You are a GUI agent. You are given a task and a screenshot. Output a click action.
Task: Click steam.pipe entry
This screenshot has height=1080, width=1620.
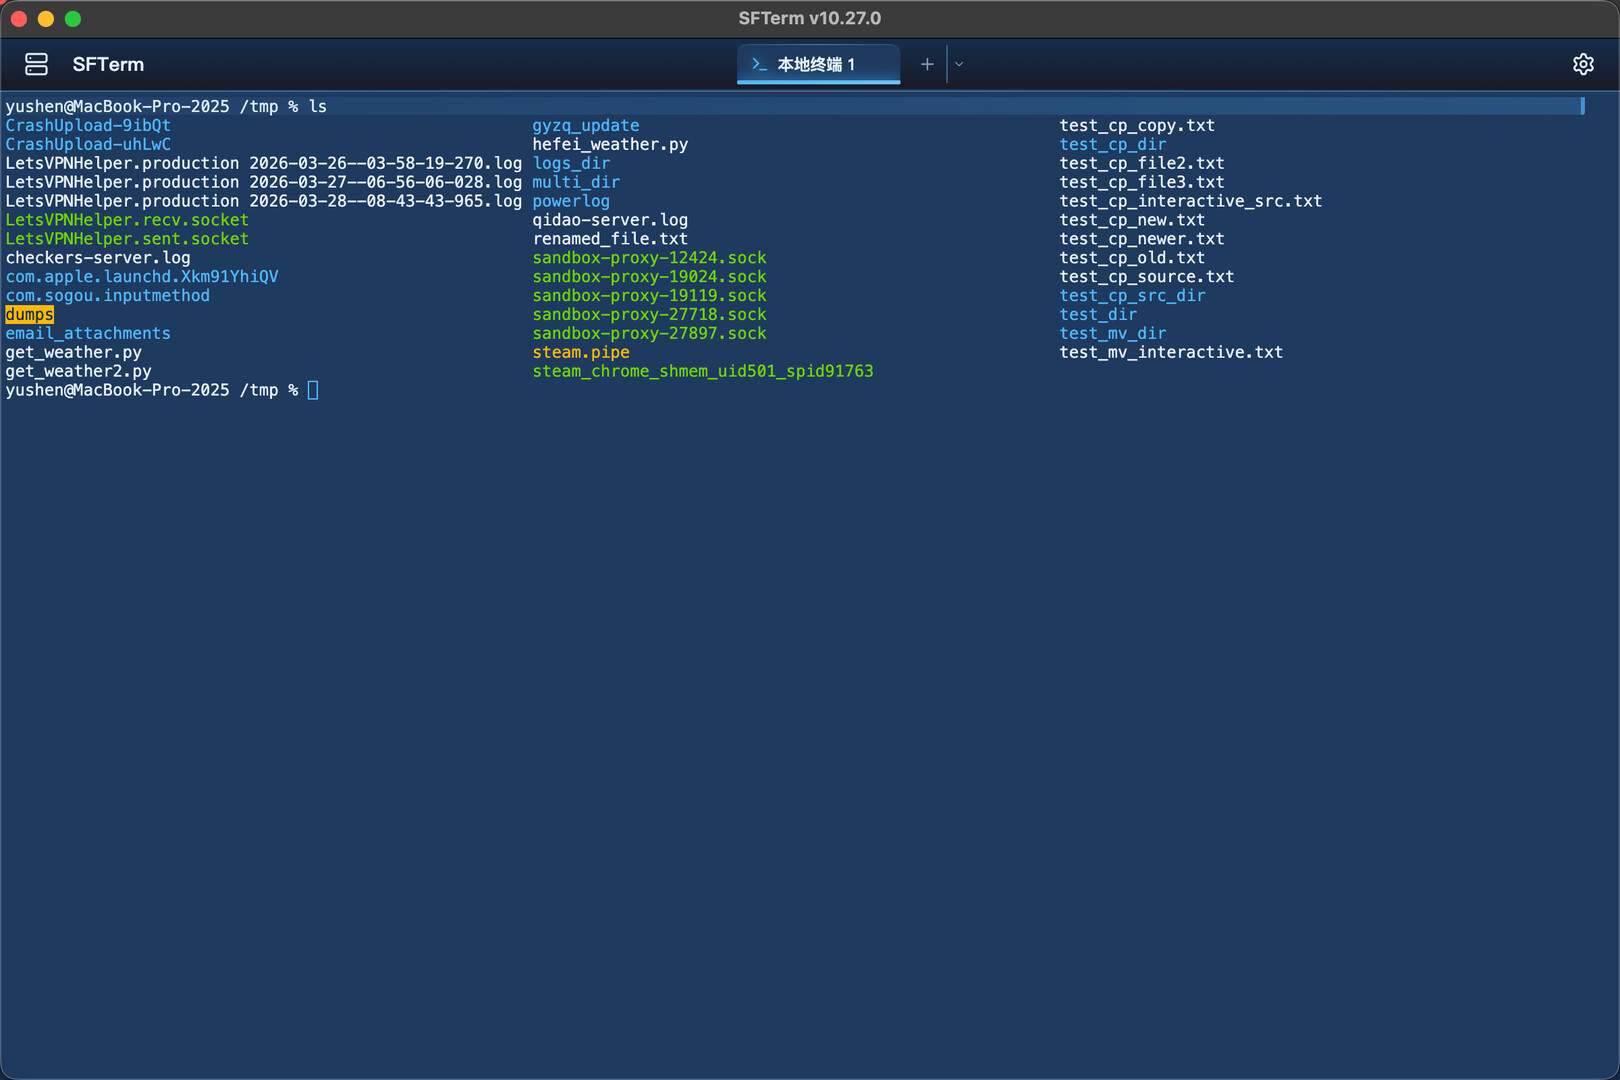(x=581, y=353)
